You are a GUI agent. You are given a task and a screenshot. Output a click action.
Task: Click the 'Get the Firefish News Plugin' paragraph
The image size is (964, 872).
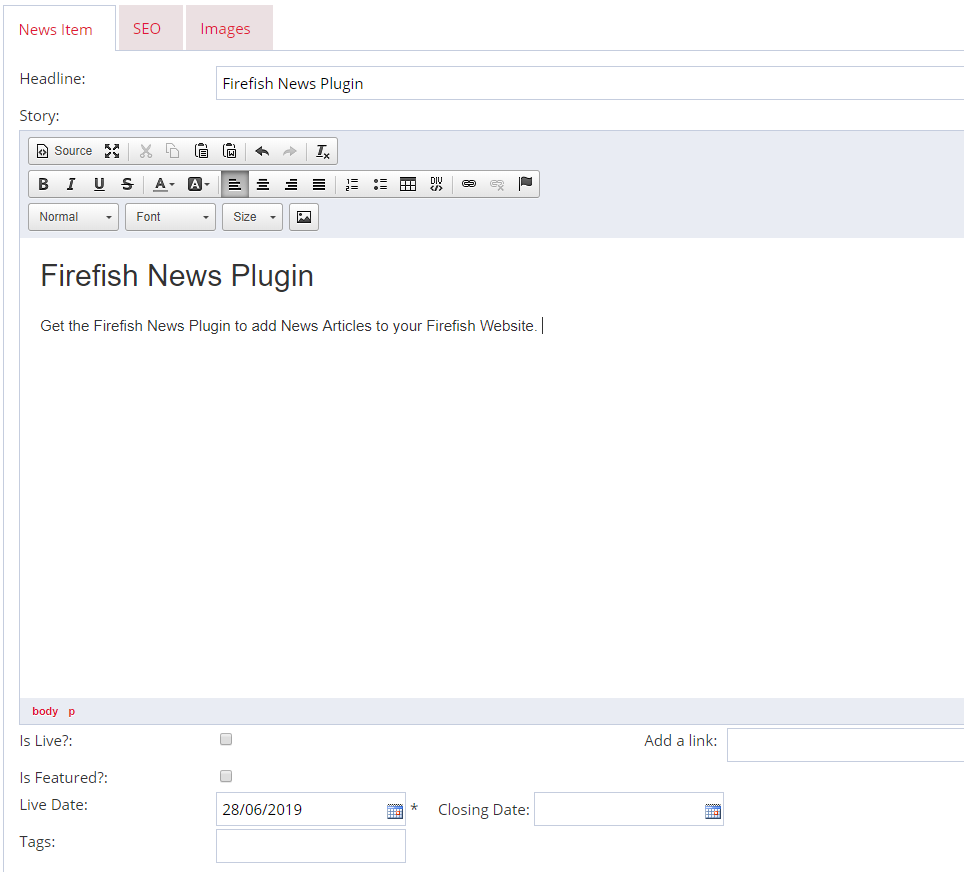click(288, 326)
